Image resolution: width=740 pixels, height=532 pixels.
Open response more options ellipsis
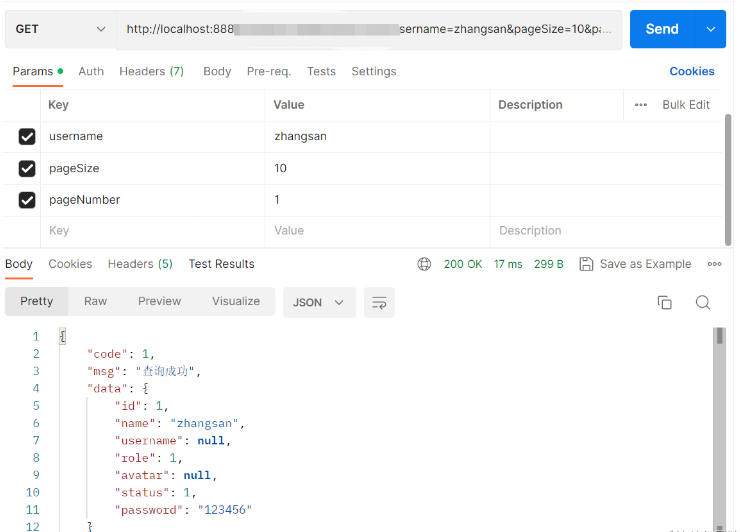(x=714, y=264)
